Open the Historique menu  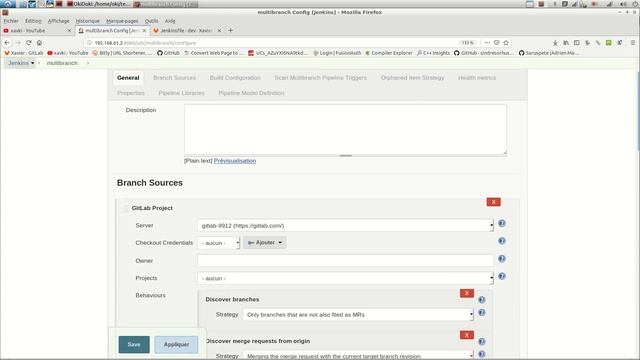[x=87, y=21]
